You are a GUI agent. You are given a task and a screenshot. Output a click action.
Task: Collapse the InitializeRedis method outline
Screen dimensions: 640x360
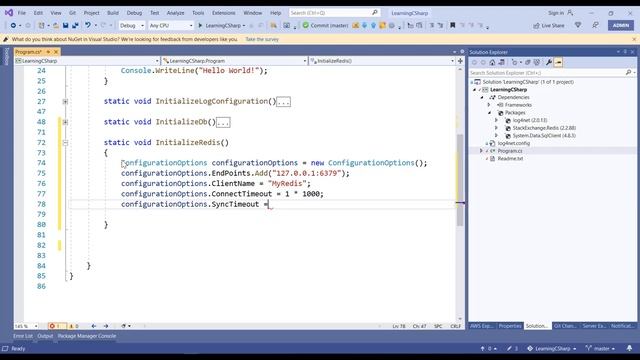pyautogui.click(x=65, y=142)
